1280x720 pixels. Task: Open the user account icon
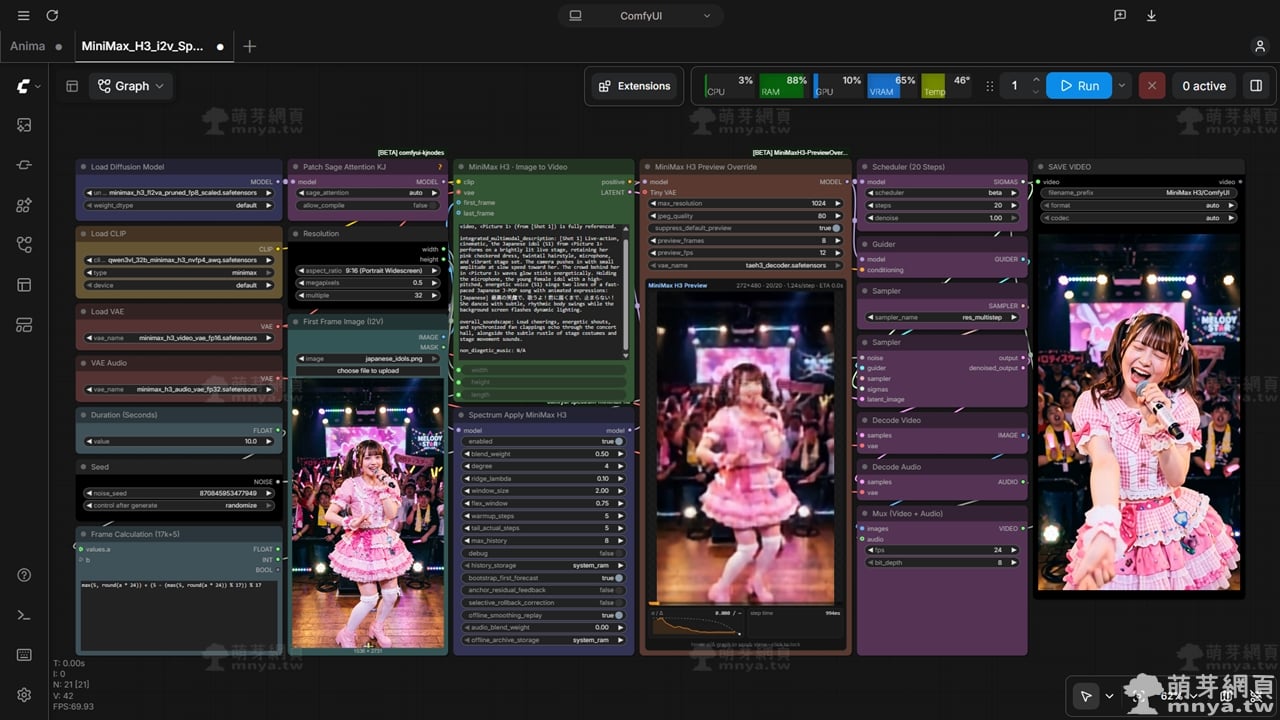[x=1260, y=46]
